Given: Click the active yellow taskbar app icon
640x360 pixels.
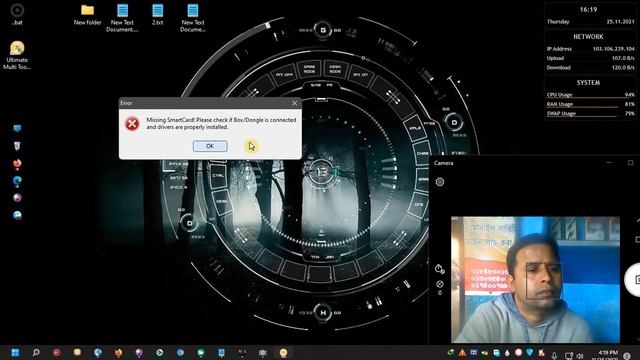Looking at the screenshot, I should coord(283,352).
